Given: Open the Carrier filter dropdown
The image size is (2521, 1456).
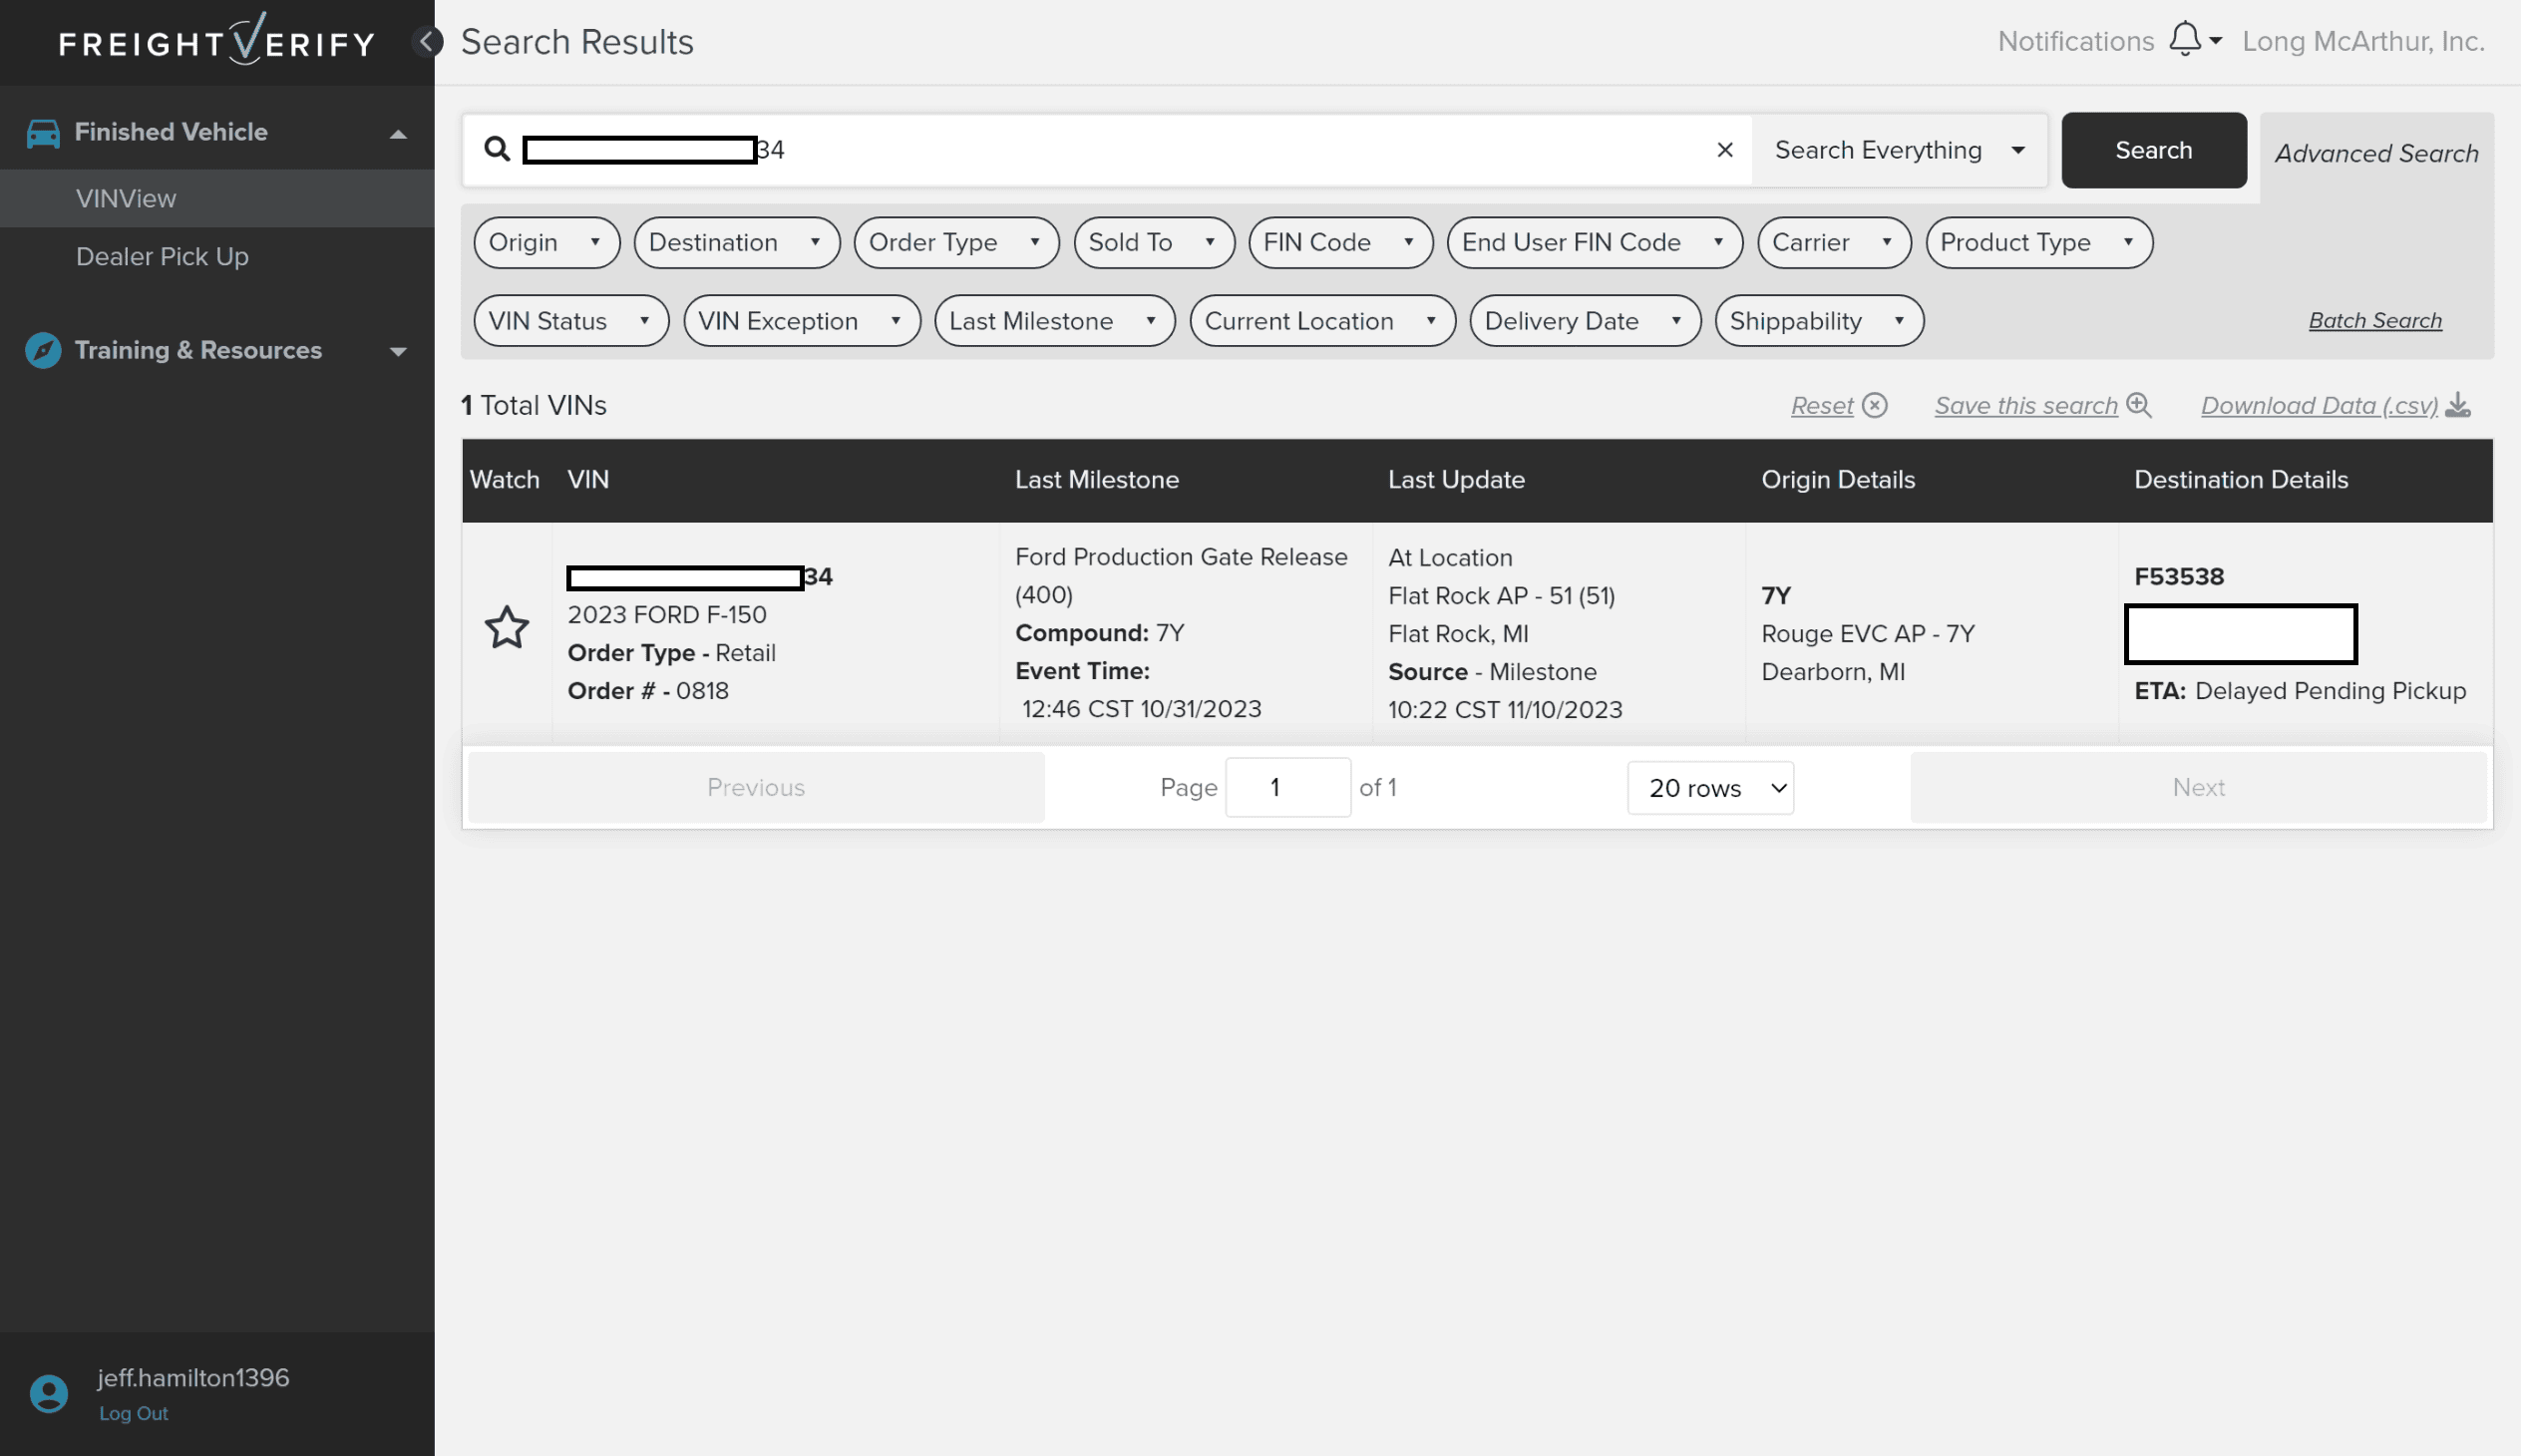Looking at the screenshot, I should pos(1832,243).
